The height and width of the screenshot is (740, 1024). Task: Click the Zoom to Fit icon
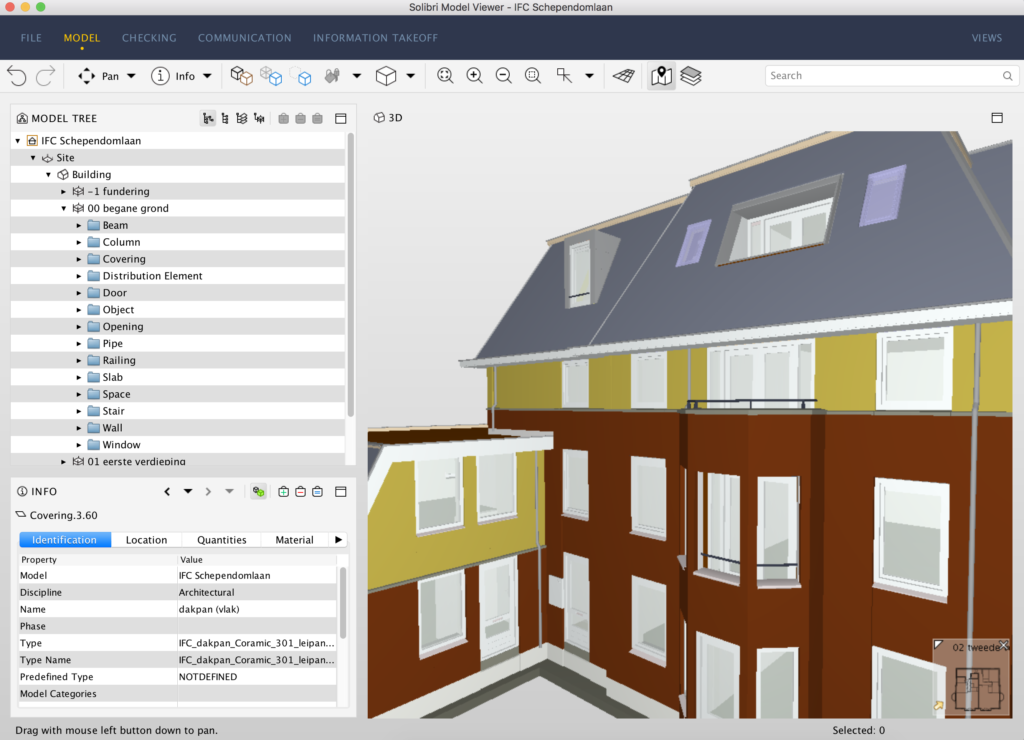click(x=444, y=75)
